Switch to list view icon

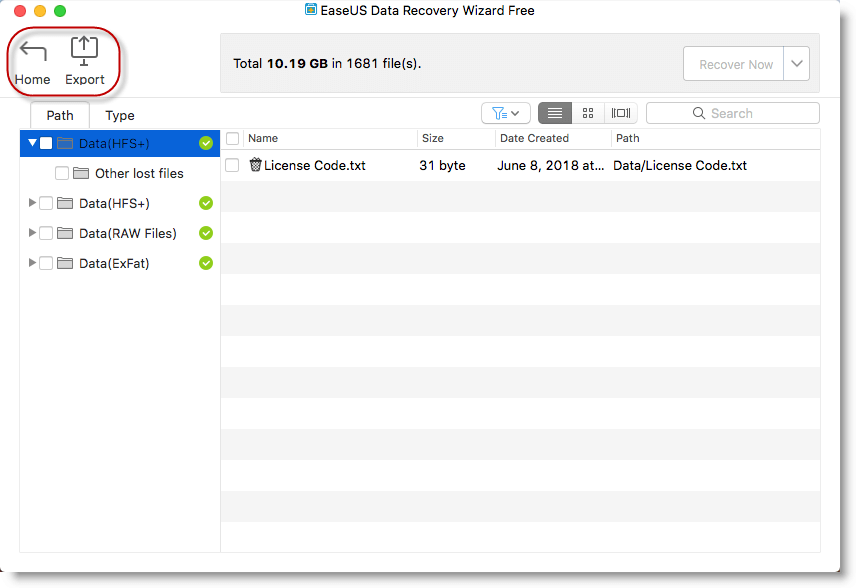(x=555, y=113)
